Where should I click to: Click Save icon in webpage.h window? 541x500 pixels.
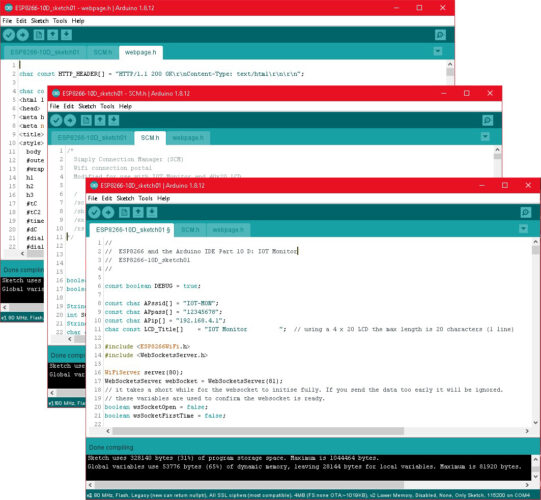(66, 35)
